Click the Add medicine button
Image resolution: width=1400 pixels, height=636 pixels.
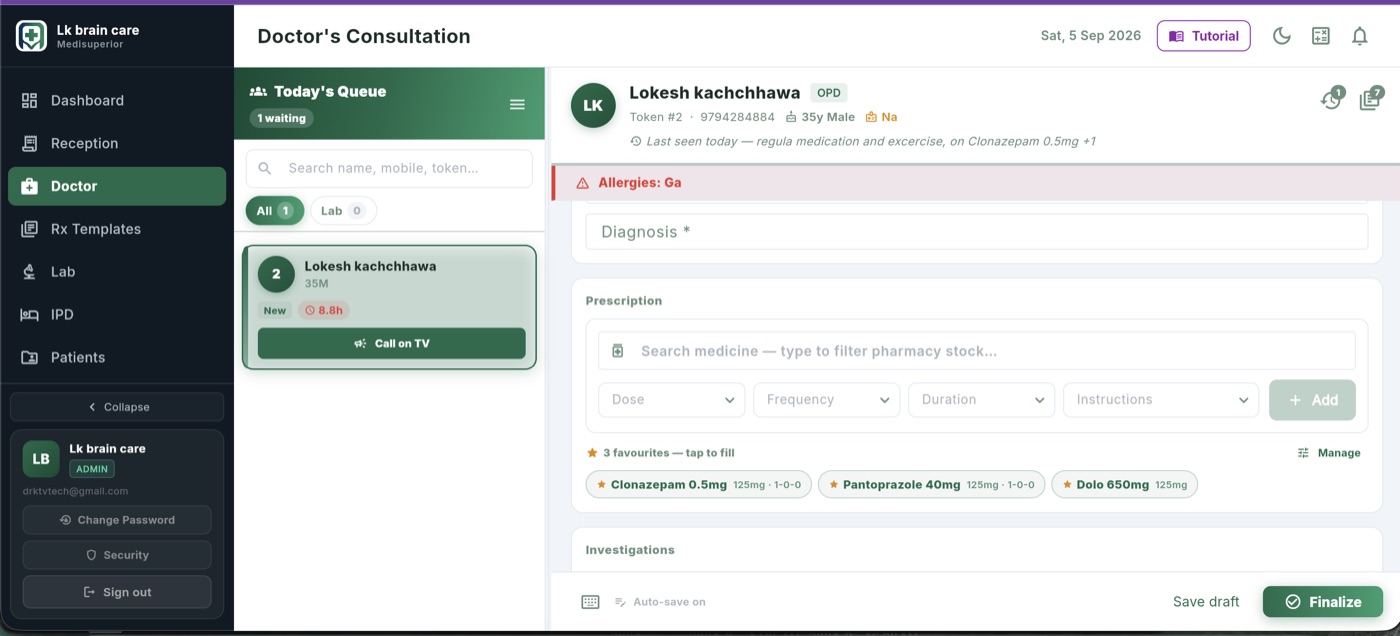1312,400
